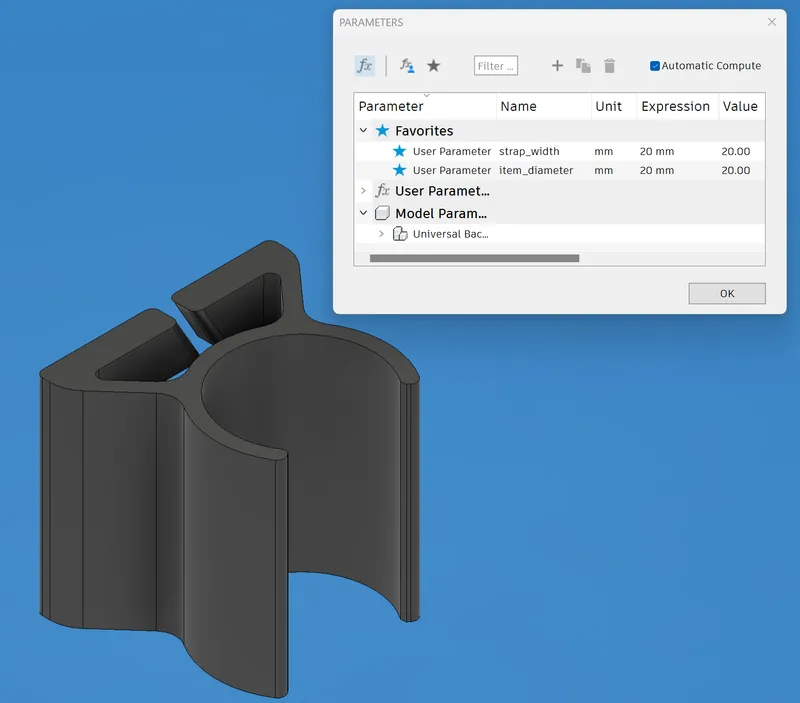Sort by the Name column header
This screenshot has width=800, height=703.
[x=518, y=106]
